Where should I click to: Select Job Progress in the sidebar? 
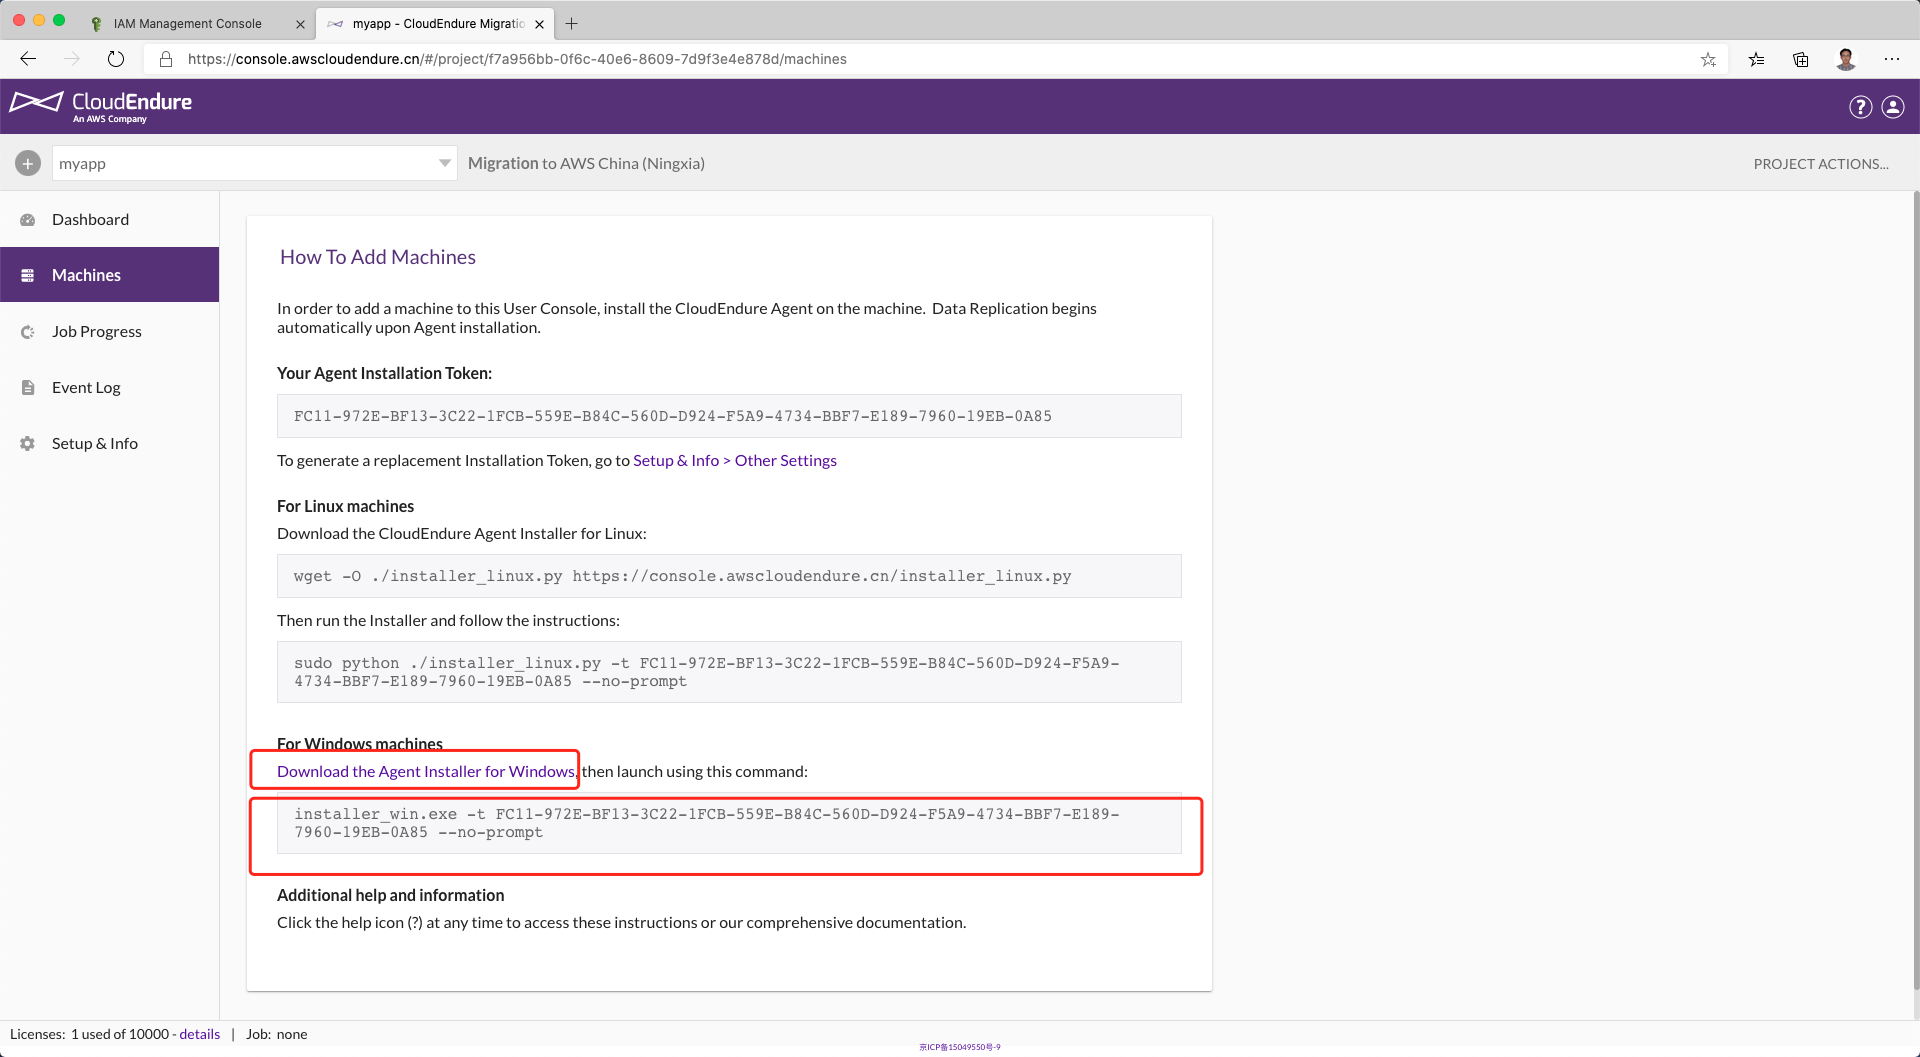[96, 331]
